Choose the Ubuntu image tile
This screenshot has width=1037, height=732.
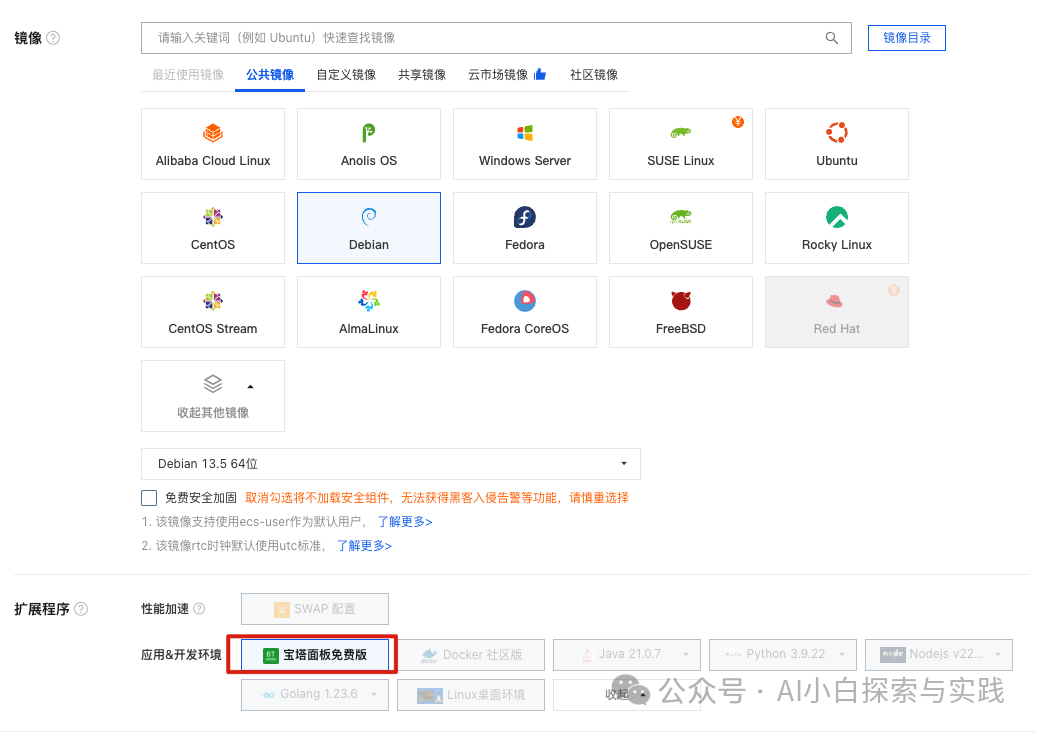[837, 144]
